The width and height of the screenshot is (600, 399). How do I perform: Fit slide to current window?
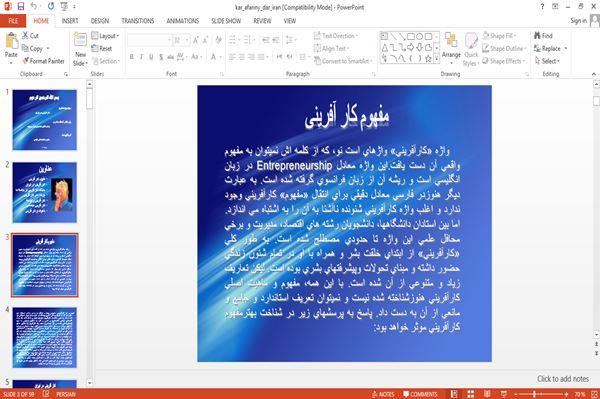coord(594,394)
